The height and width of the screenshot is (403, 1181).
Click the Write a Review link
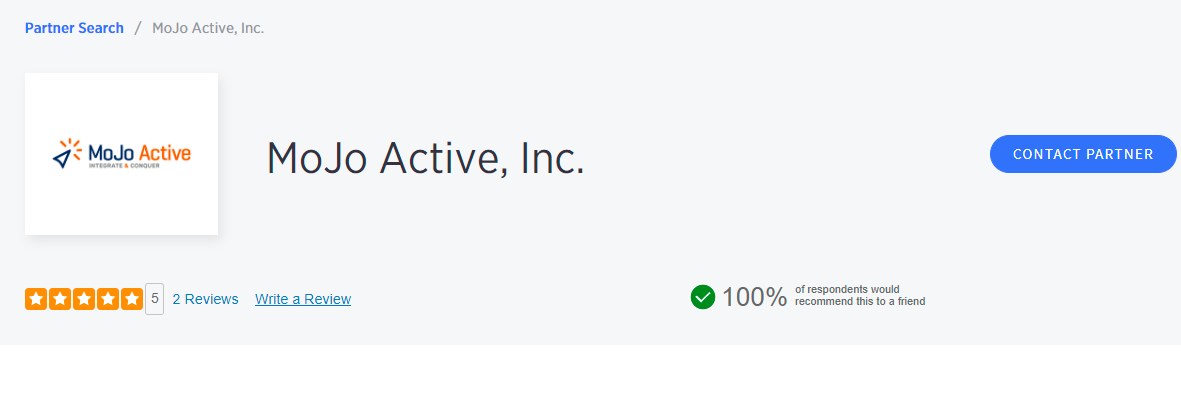303,299
